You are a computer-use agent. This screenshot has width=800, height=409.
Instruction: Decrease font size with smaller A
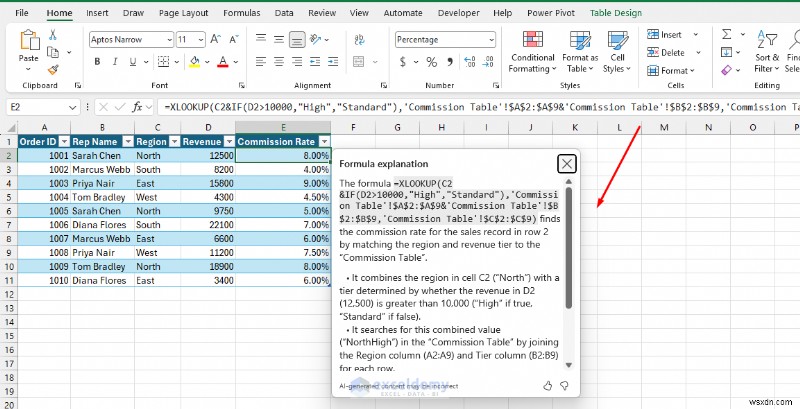[233, 39]
